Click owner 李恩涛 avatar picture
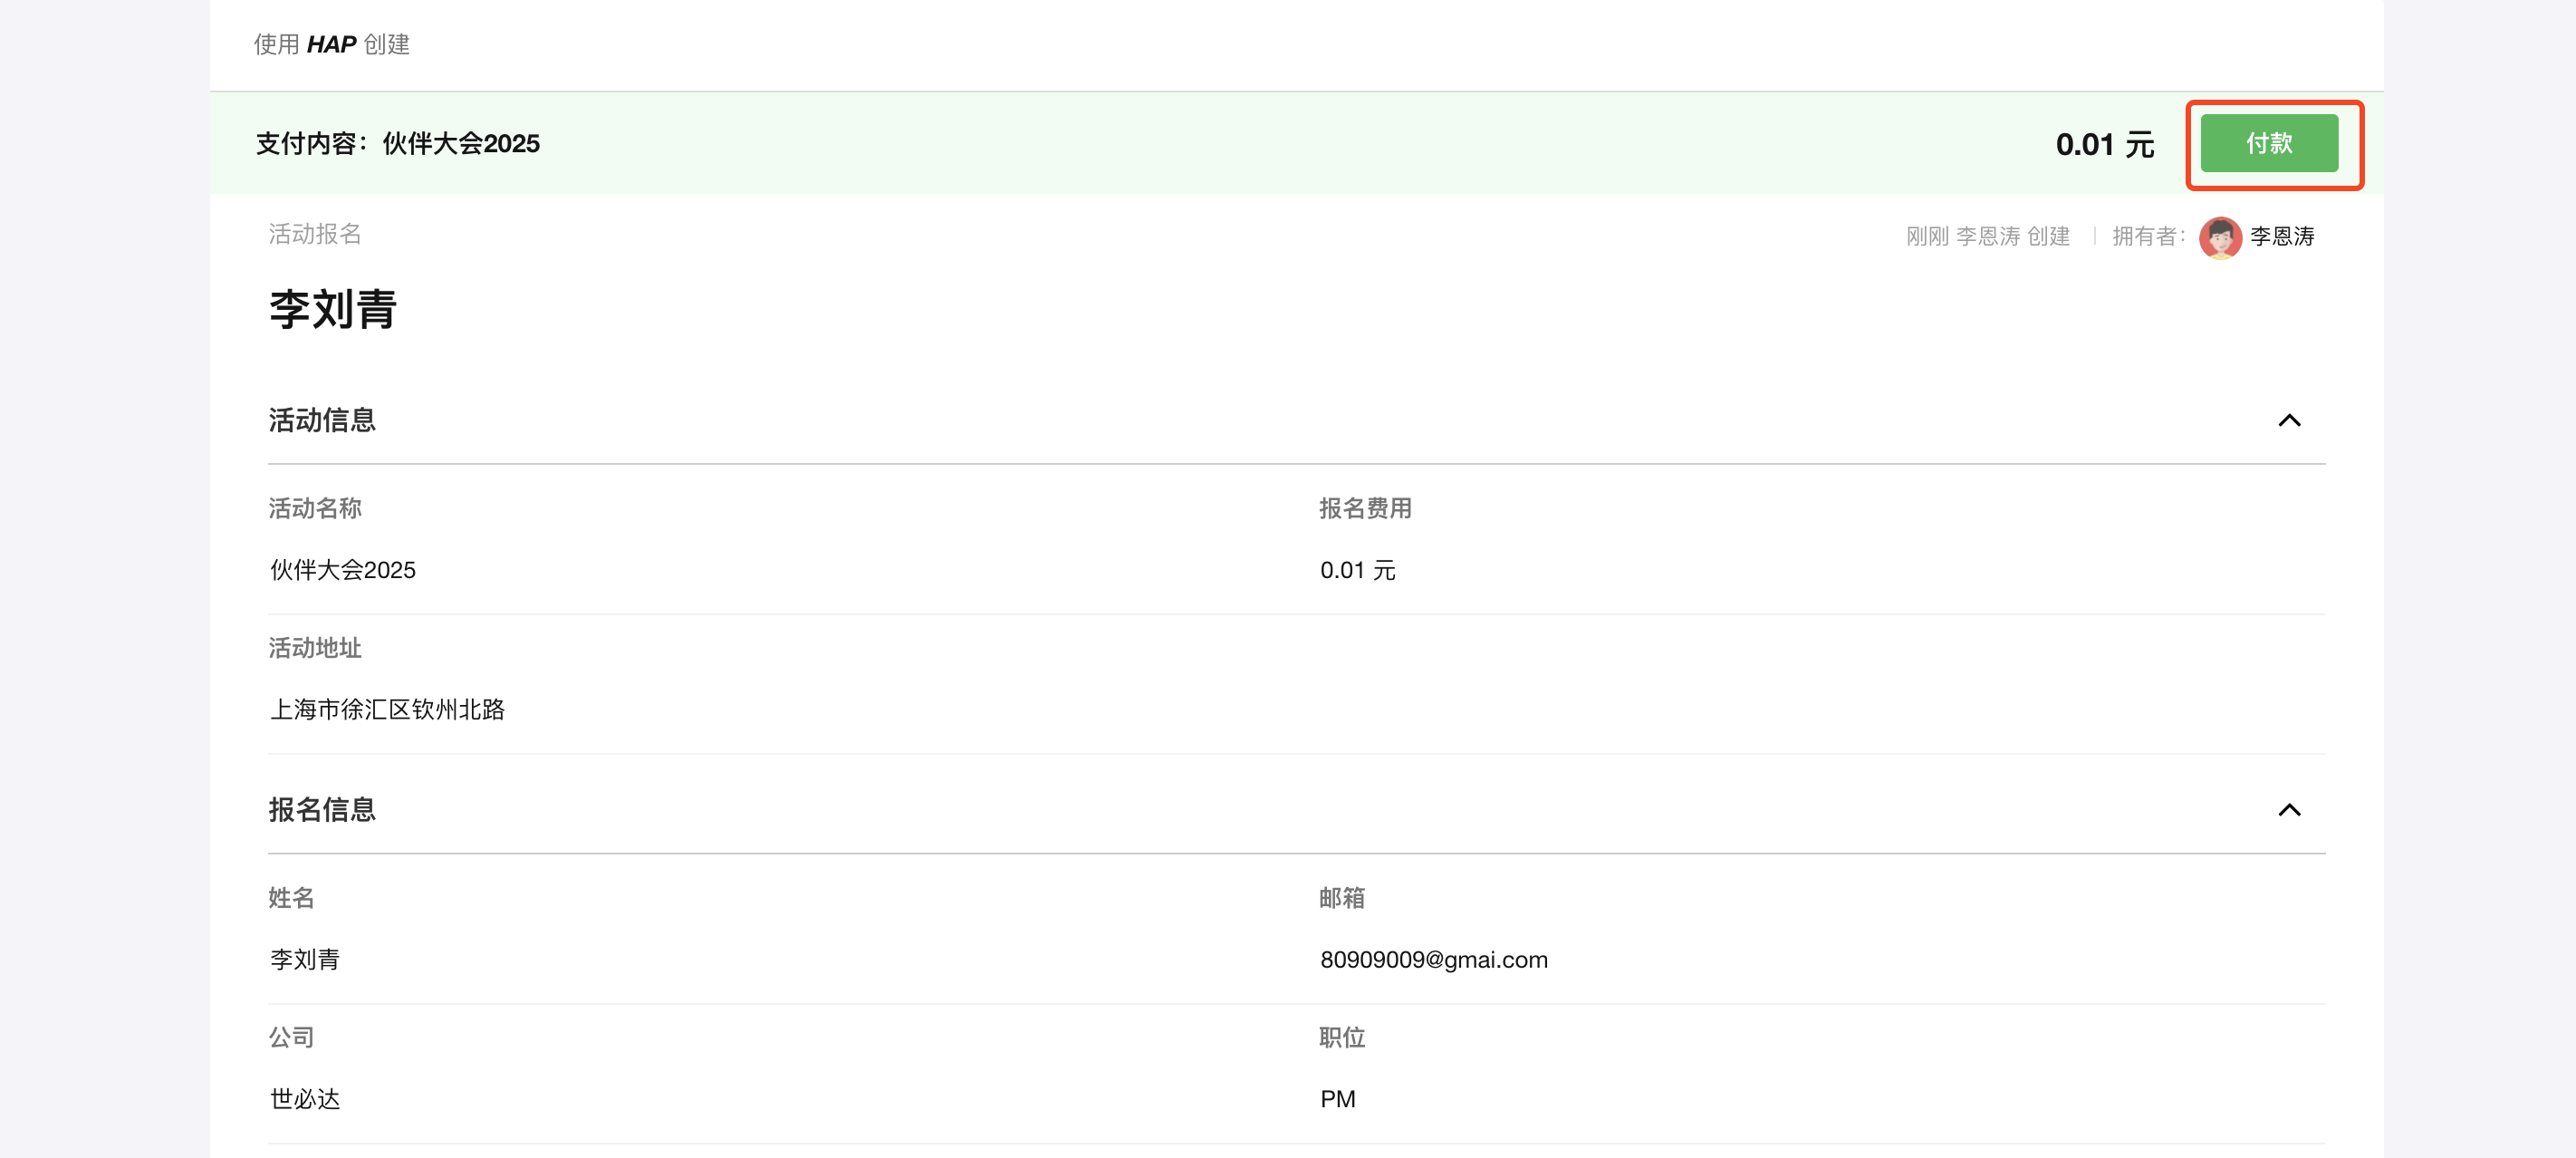2576x1158 pixels. (2219, 236)
